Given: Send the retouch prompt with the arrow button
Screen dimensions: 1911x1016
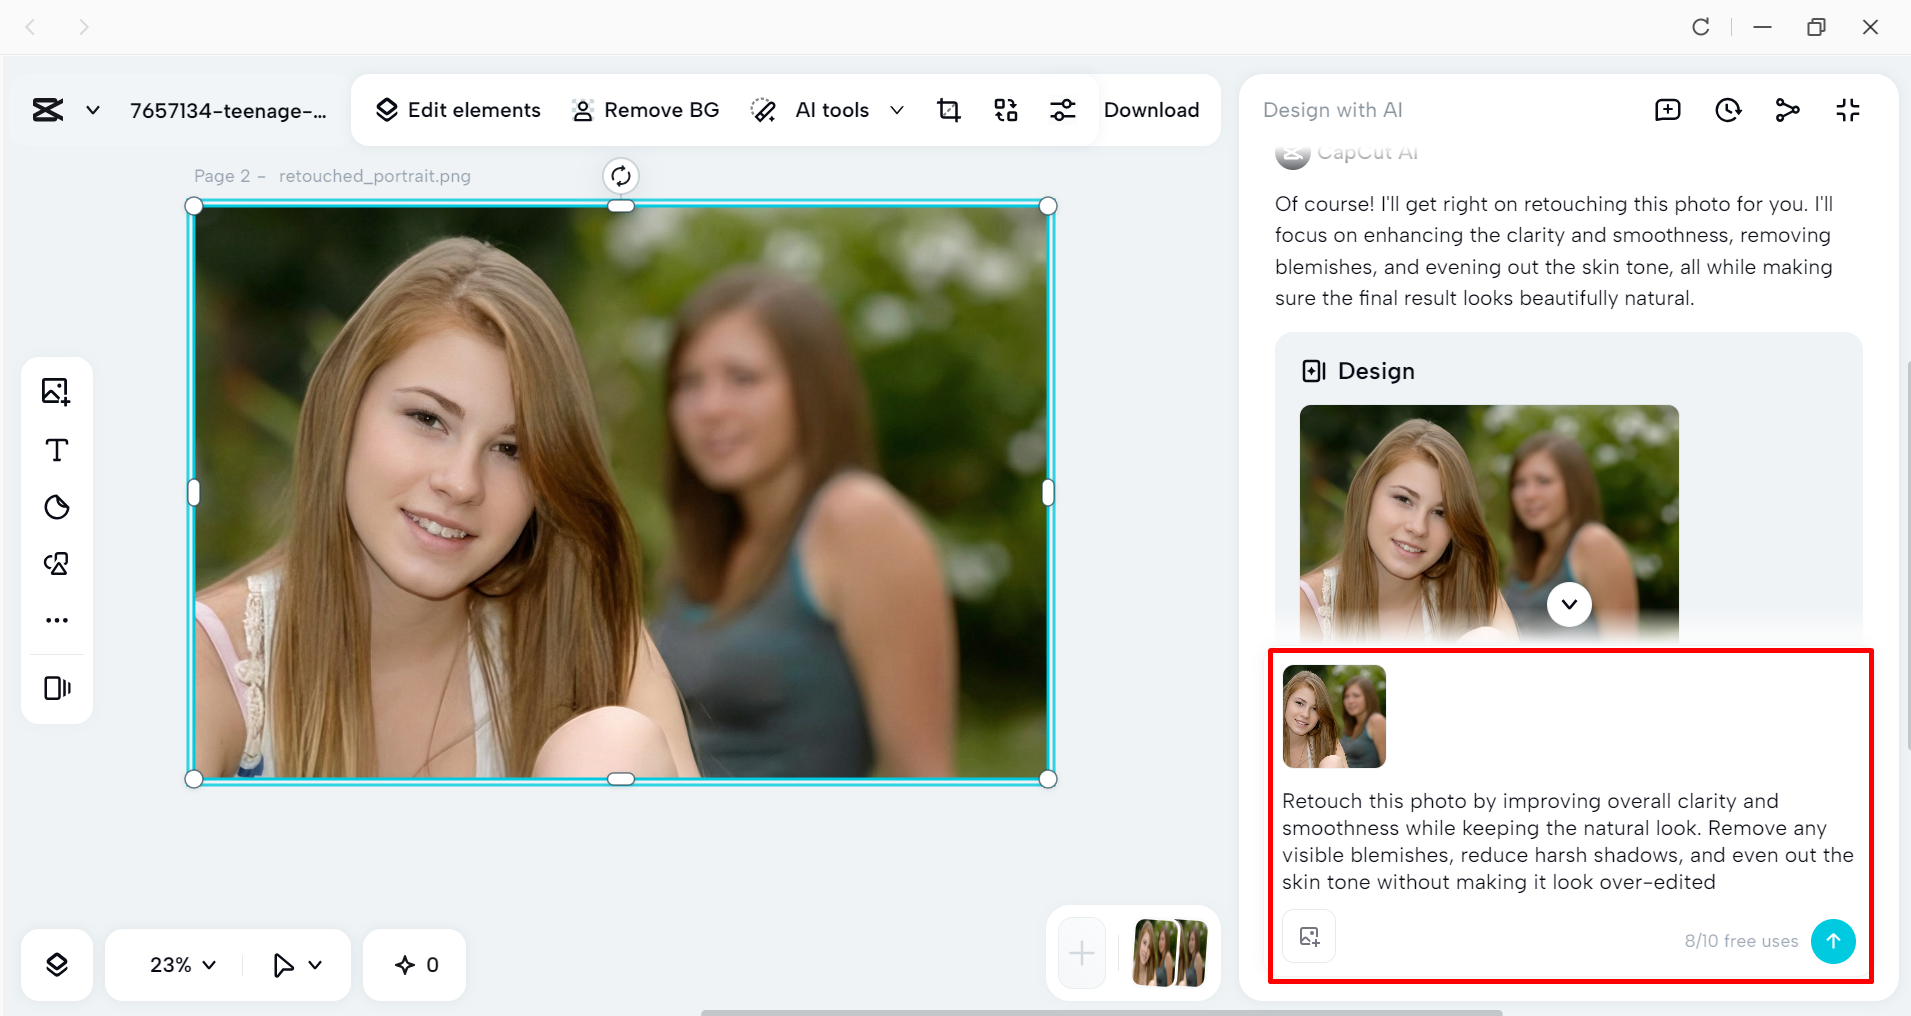Looking at the screenshot, I should tap(1833, 941).
